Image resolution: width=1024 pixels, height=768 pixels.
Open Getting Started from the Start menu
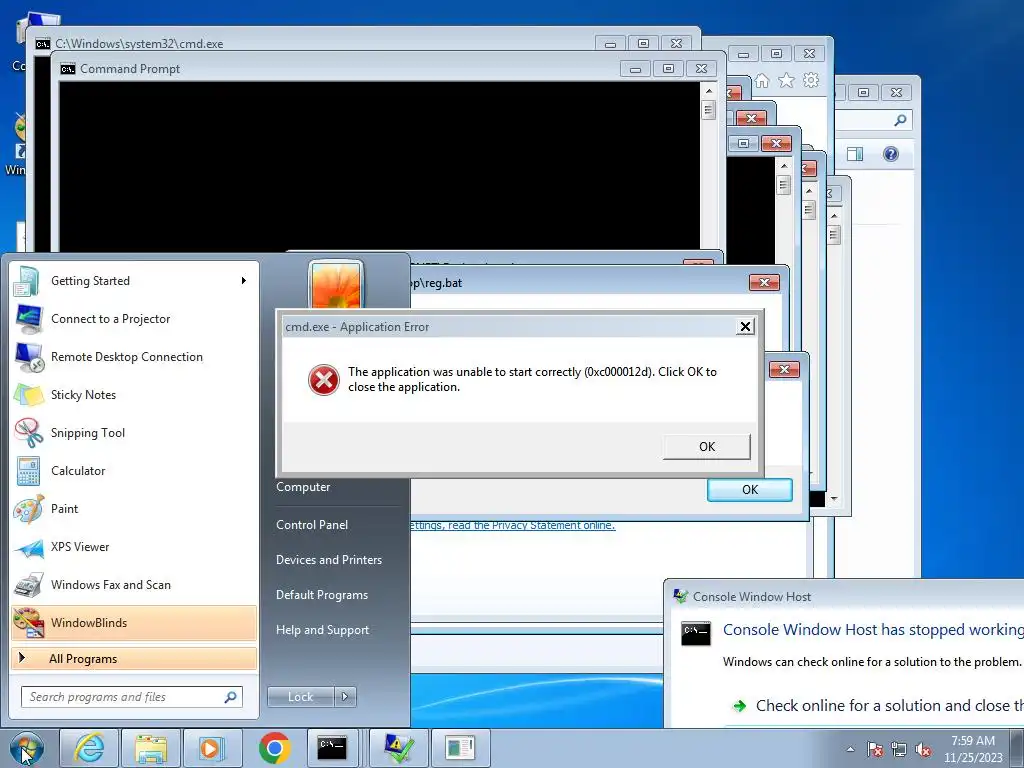[134, 281]
